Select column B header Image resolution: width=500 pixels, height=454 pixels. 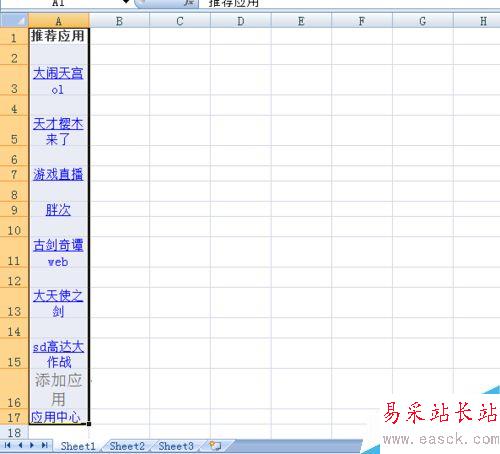pos(119,21)
